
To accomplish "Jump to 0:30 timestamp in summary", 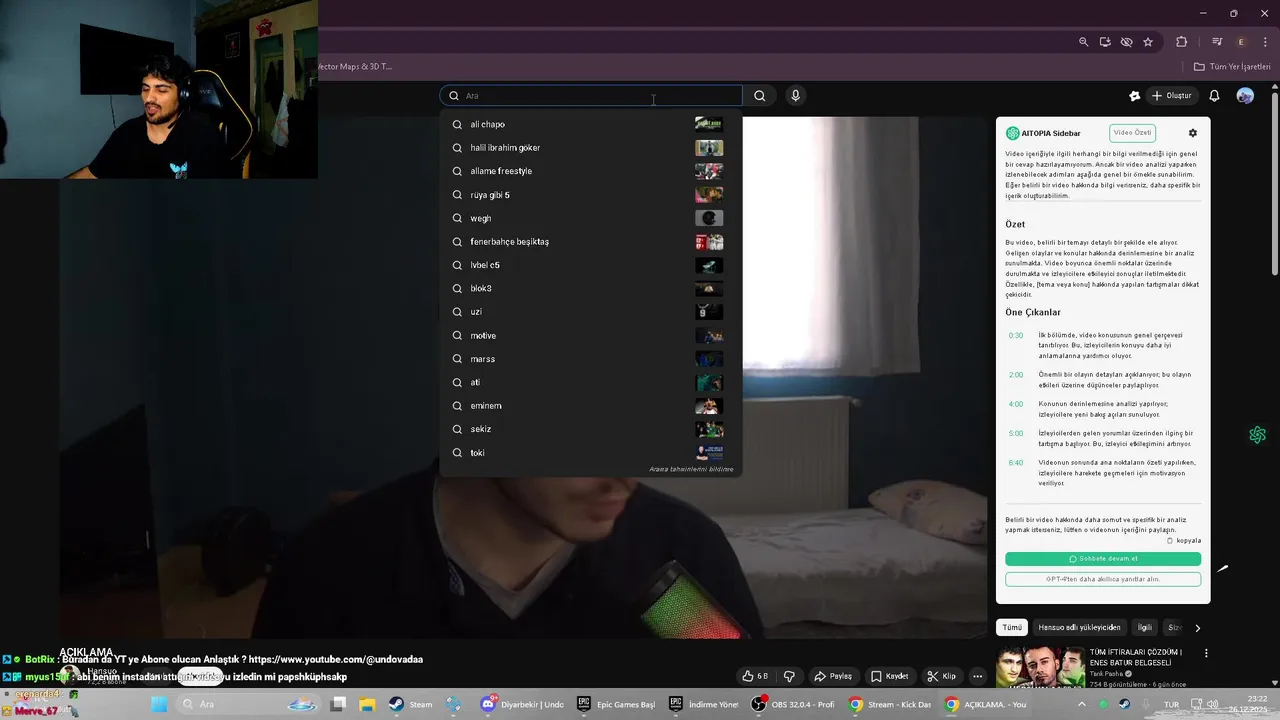I will click(1016, 336).
